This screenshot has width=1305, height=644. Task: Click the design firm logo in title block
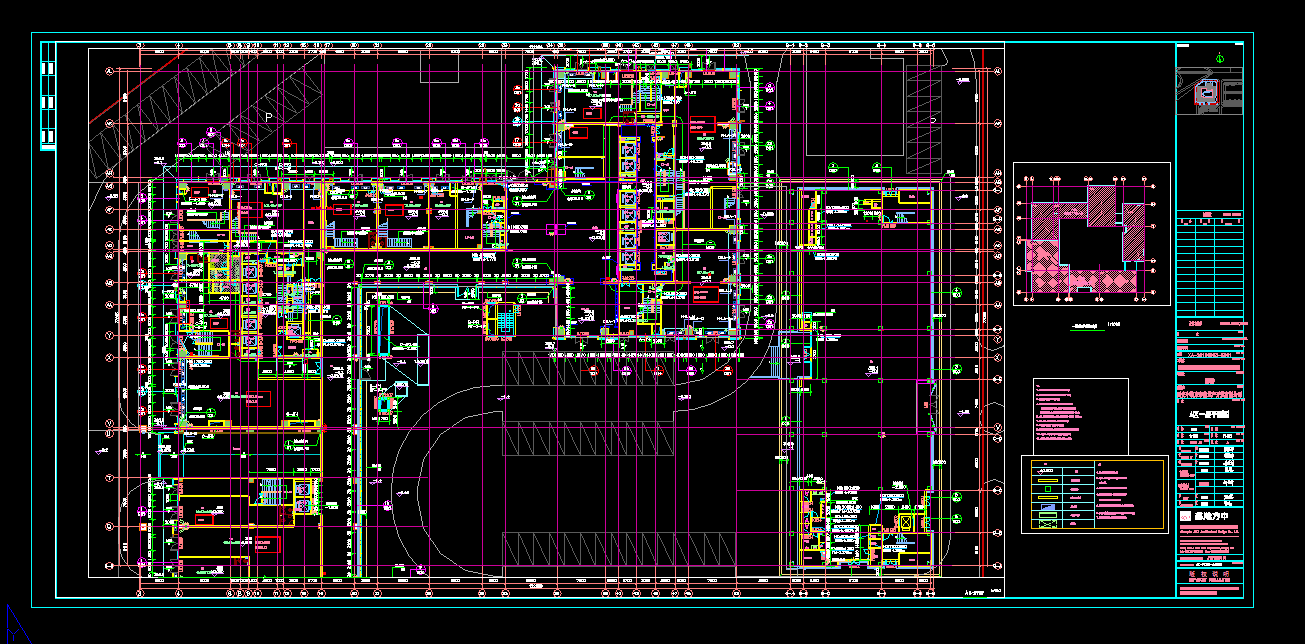click(x=1184, y=515)
